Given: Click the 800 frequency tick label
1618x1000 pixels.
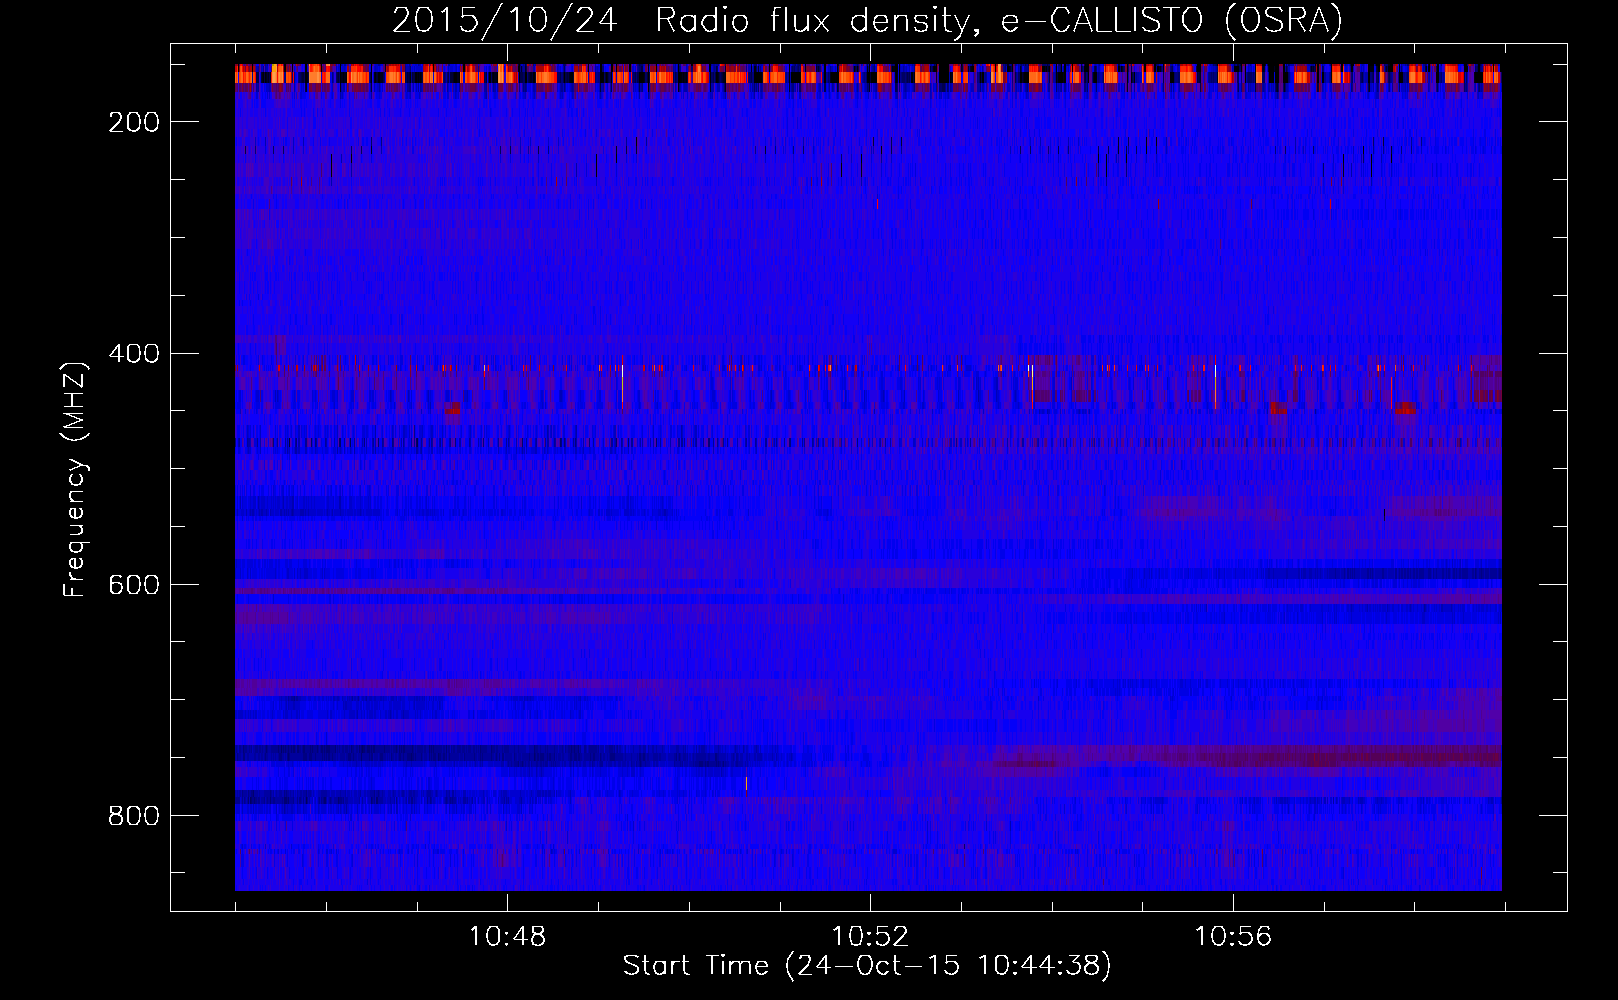Looking at the screenshot, I should 134,816.
